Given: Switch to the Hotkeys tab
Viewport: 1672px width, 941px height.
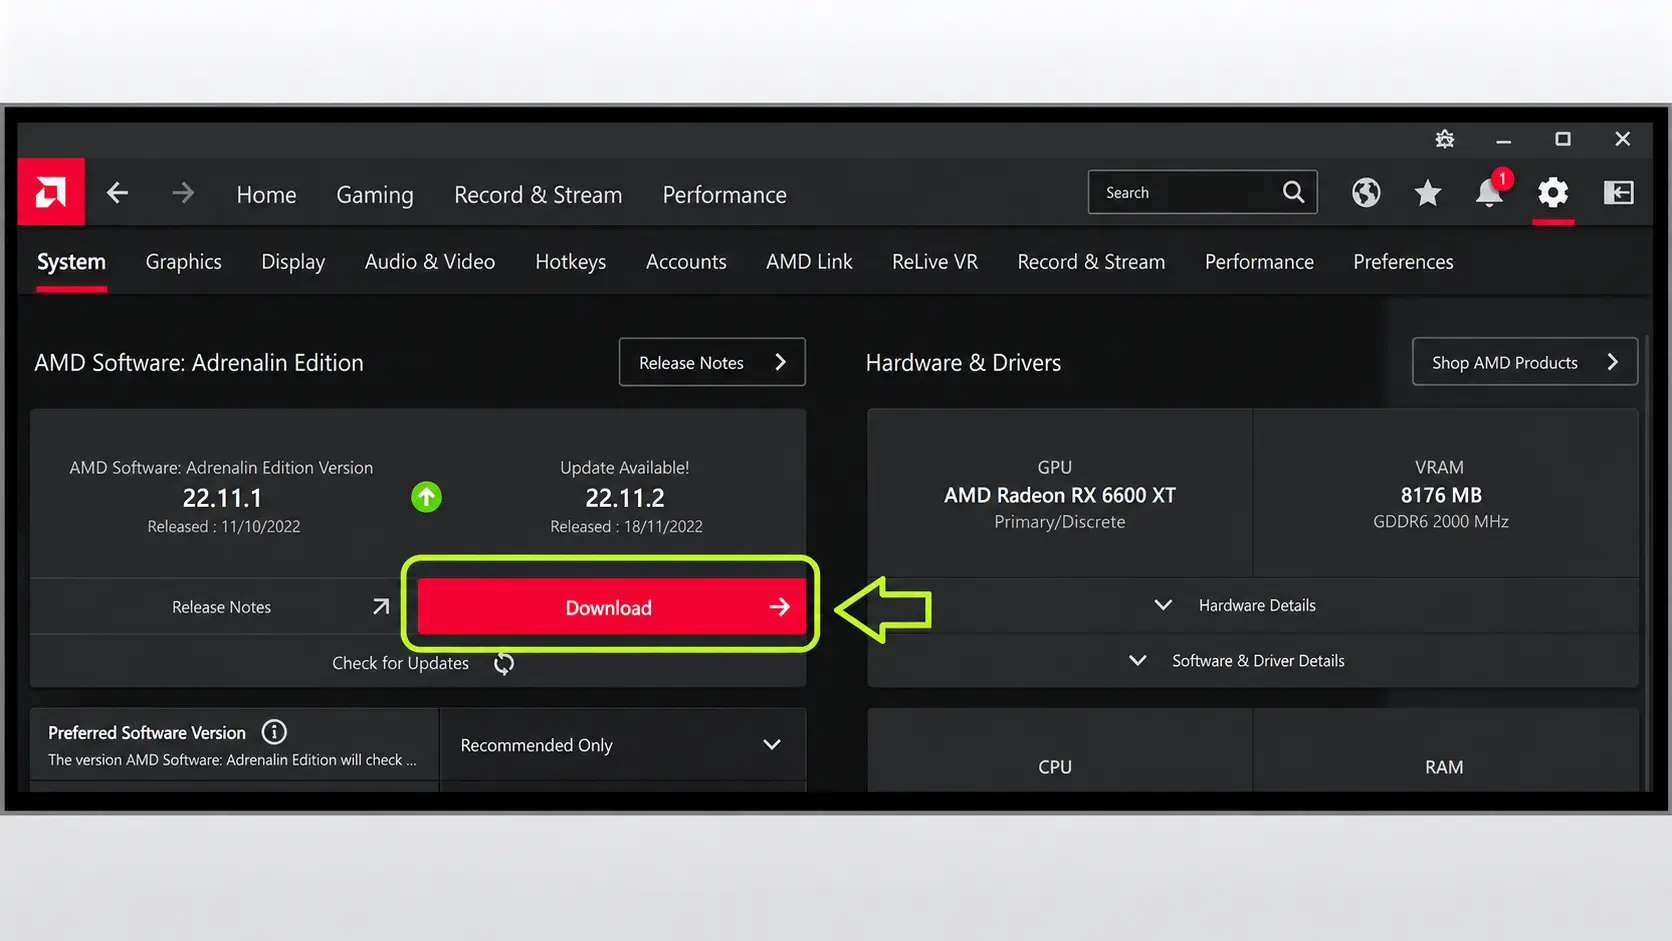Looking at the screenshot, I should 571,262.
